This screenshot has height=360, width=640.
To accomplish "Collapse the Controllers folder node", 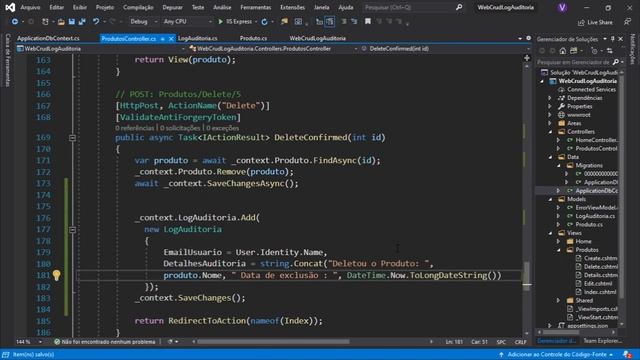I will pos(550,132).
